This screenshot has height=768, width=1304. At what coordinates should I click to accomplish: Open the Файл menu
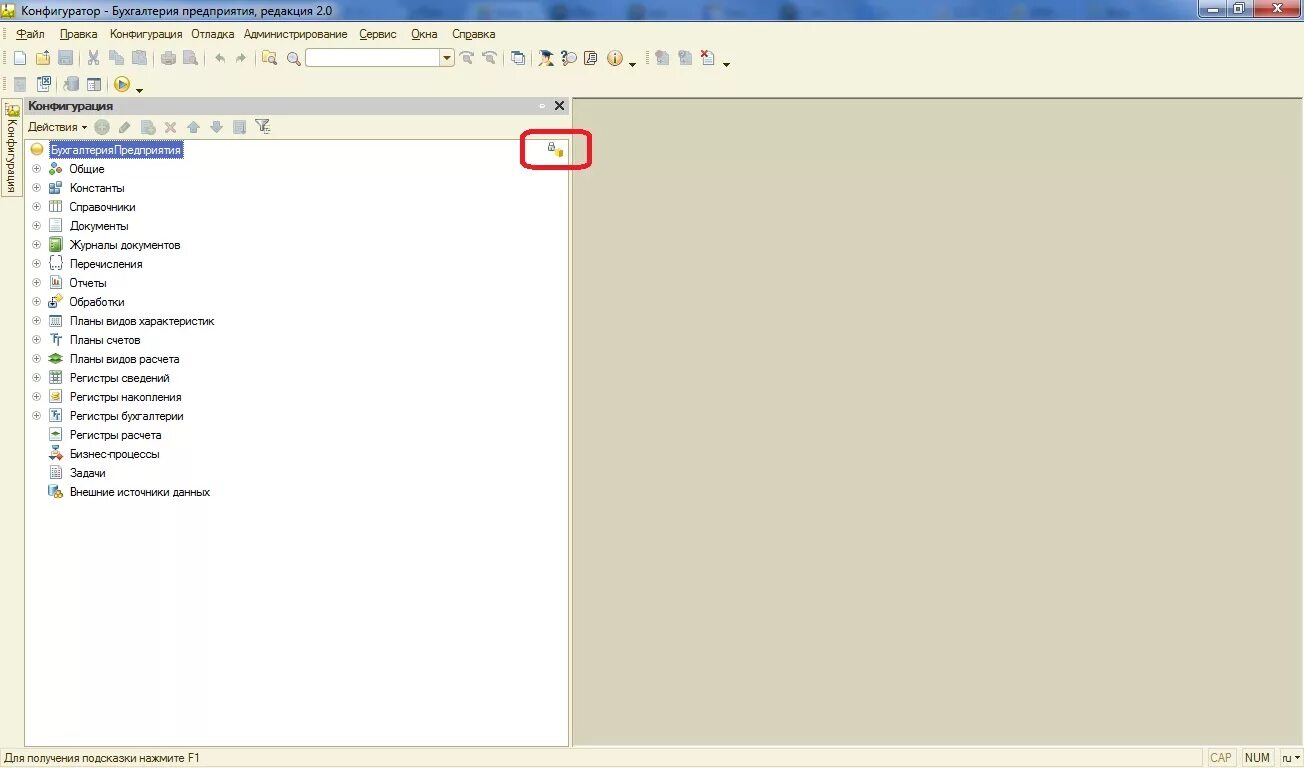(x=30, y=34)
